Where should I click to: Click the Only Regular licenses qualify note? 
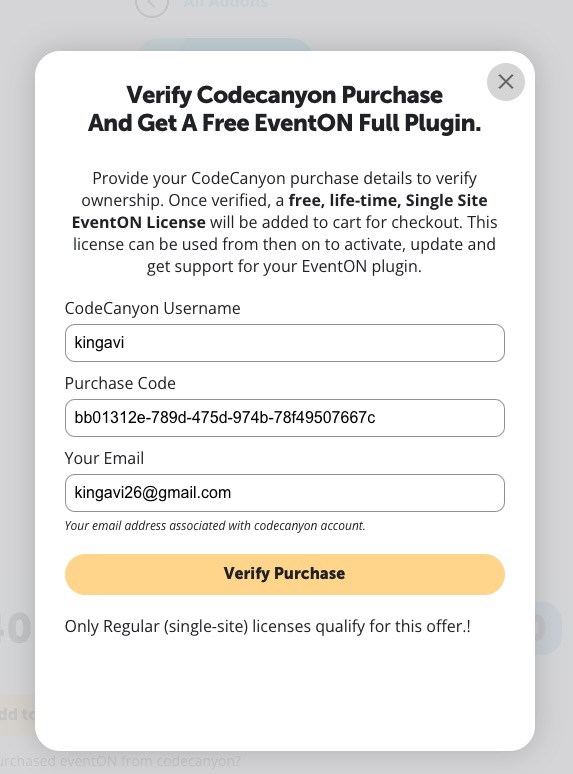click(x=267, y=626)
